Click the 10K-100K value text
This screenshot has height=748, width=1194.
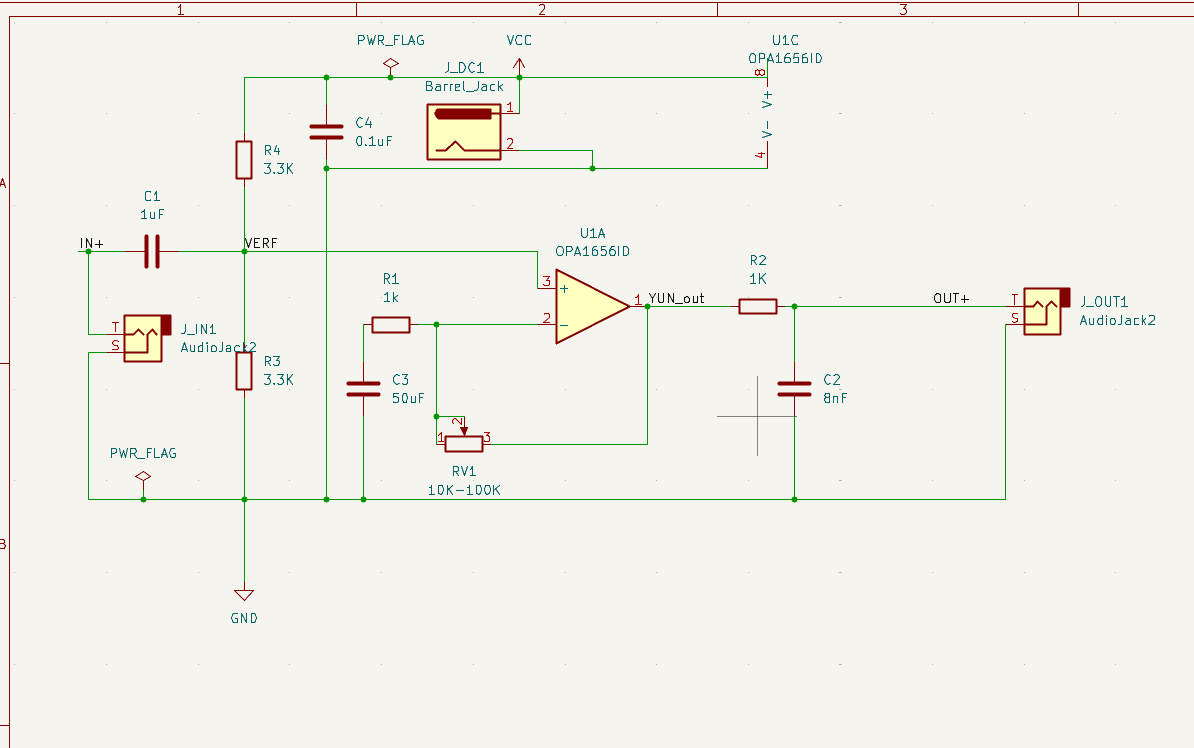pyautogui.click(x=463, y=490)
